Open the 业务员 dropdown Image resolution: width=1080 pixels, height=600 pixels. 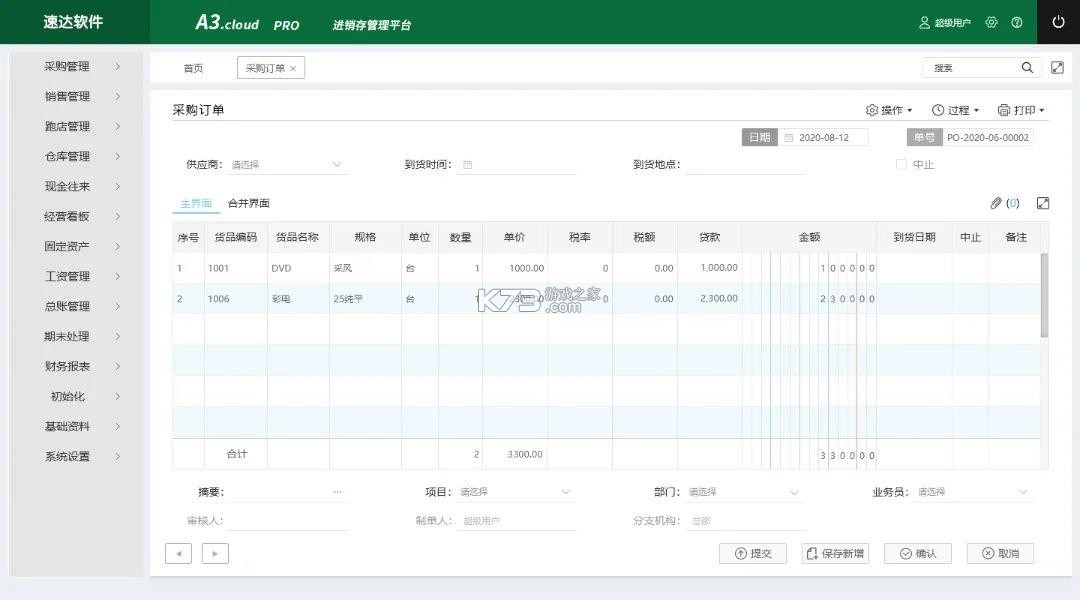click(973, 492)
